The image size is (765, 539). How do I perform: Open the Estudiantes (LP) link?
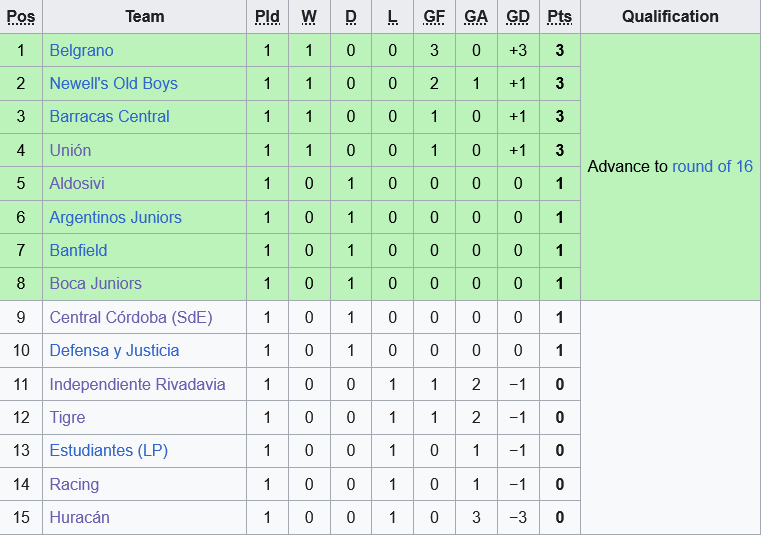coord(108,450)
